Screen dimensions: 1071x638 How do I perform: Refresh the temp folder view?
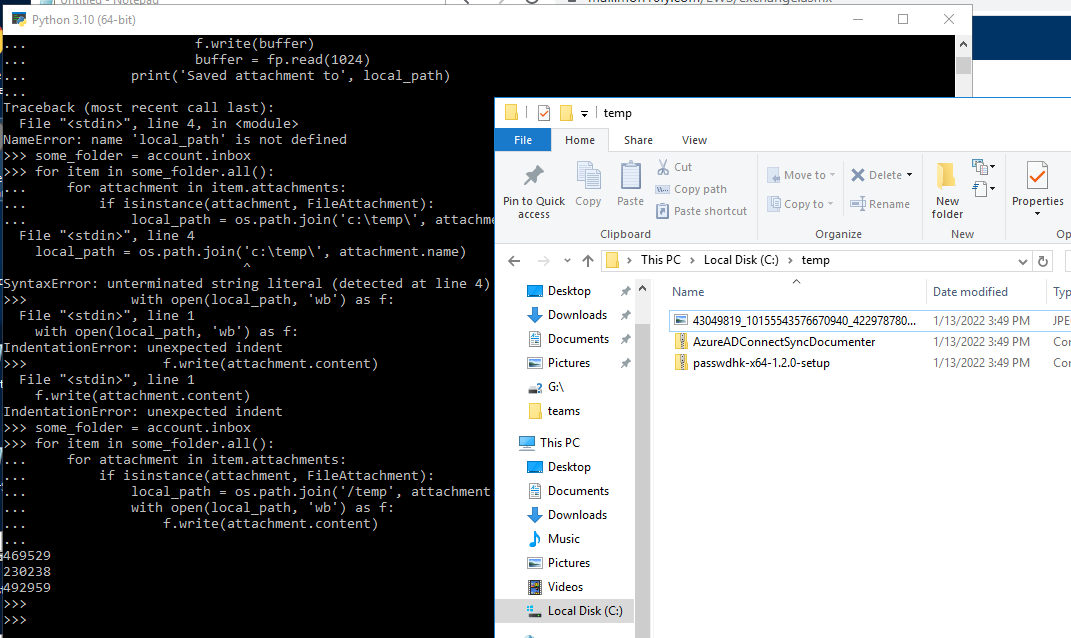[x=1042, y=261]
